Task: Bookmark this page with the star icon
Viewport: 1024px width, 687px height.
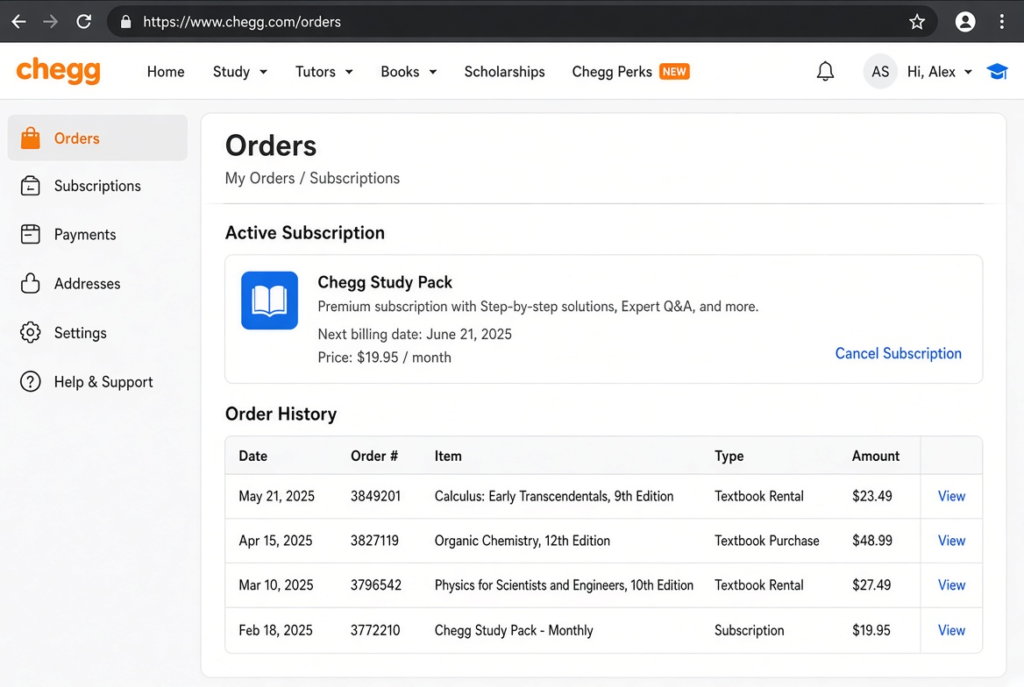Action: 917,22
